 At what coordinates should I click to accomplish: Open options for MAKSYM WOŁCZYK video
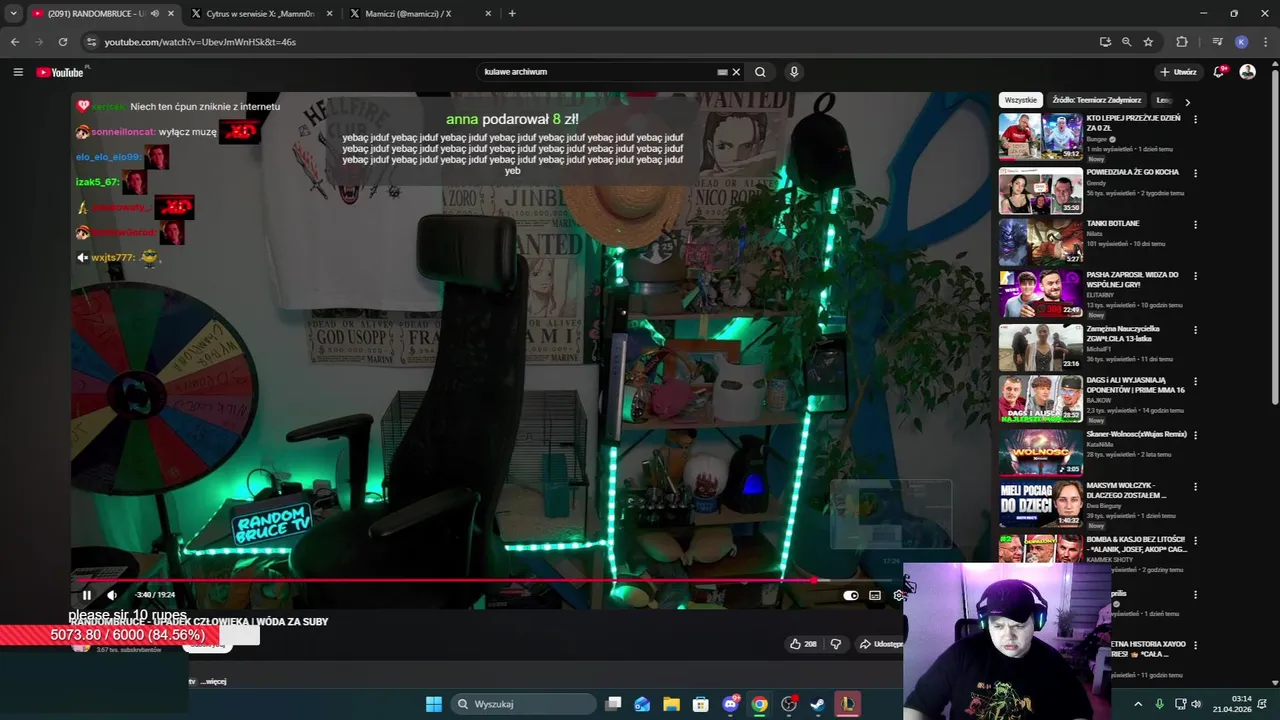point(1195,487)
